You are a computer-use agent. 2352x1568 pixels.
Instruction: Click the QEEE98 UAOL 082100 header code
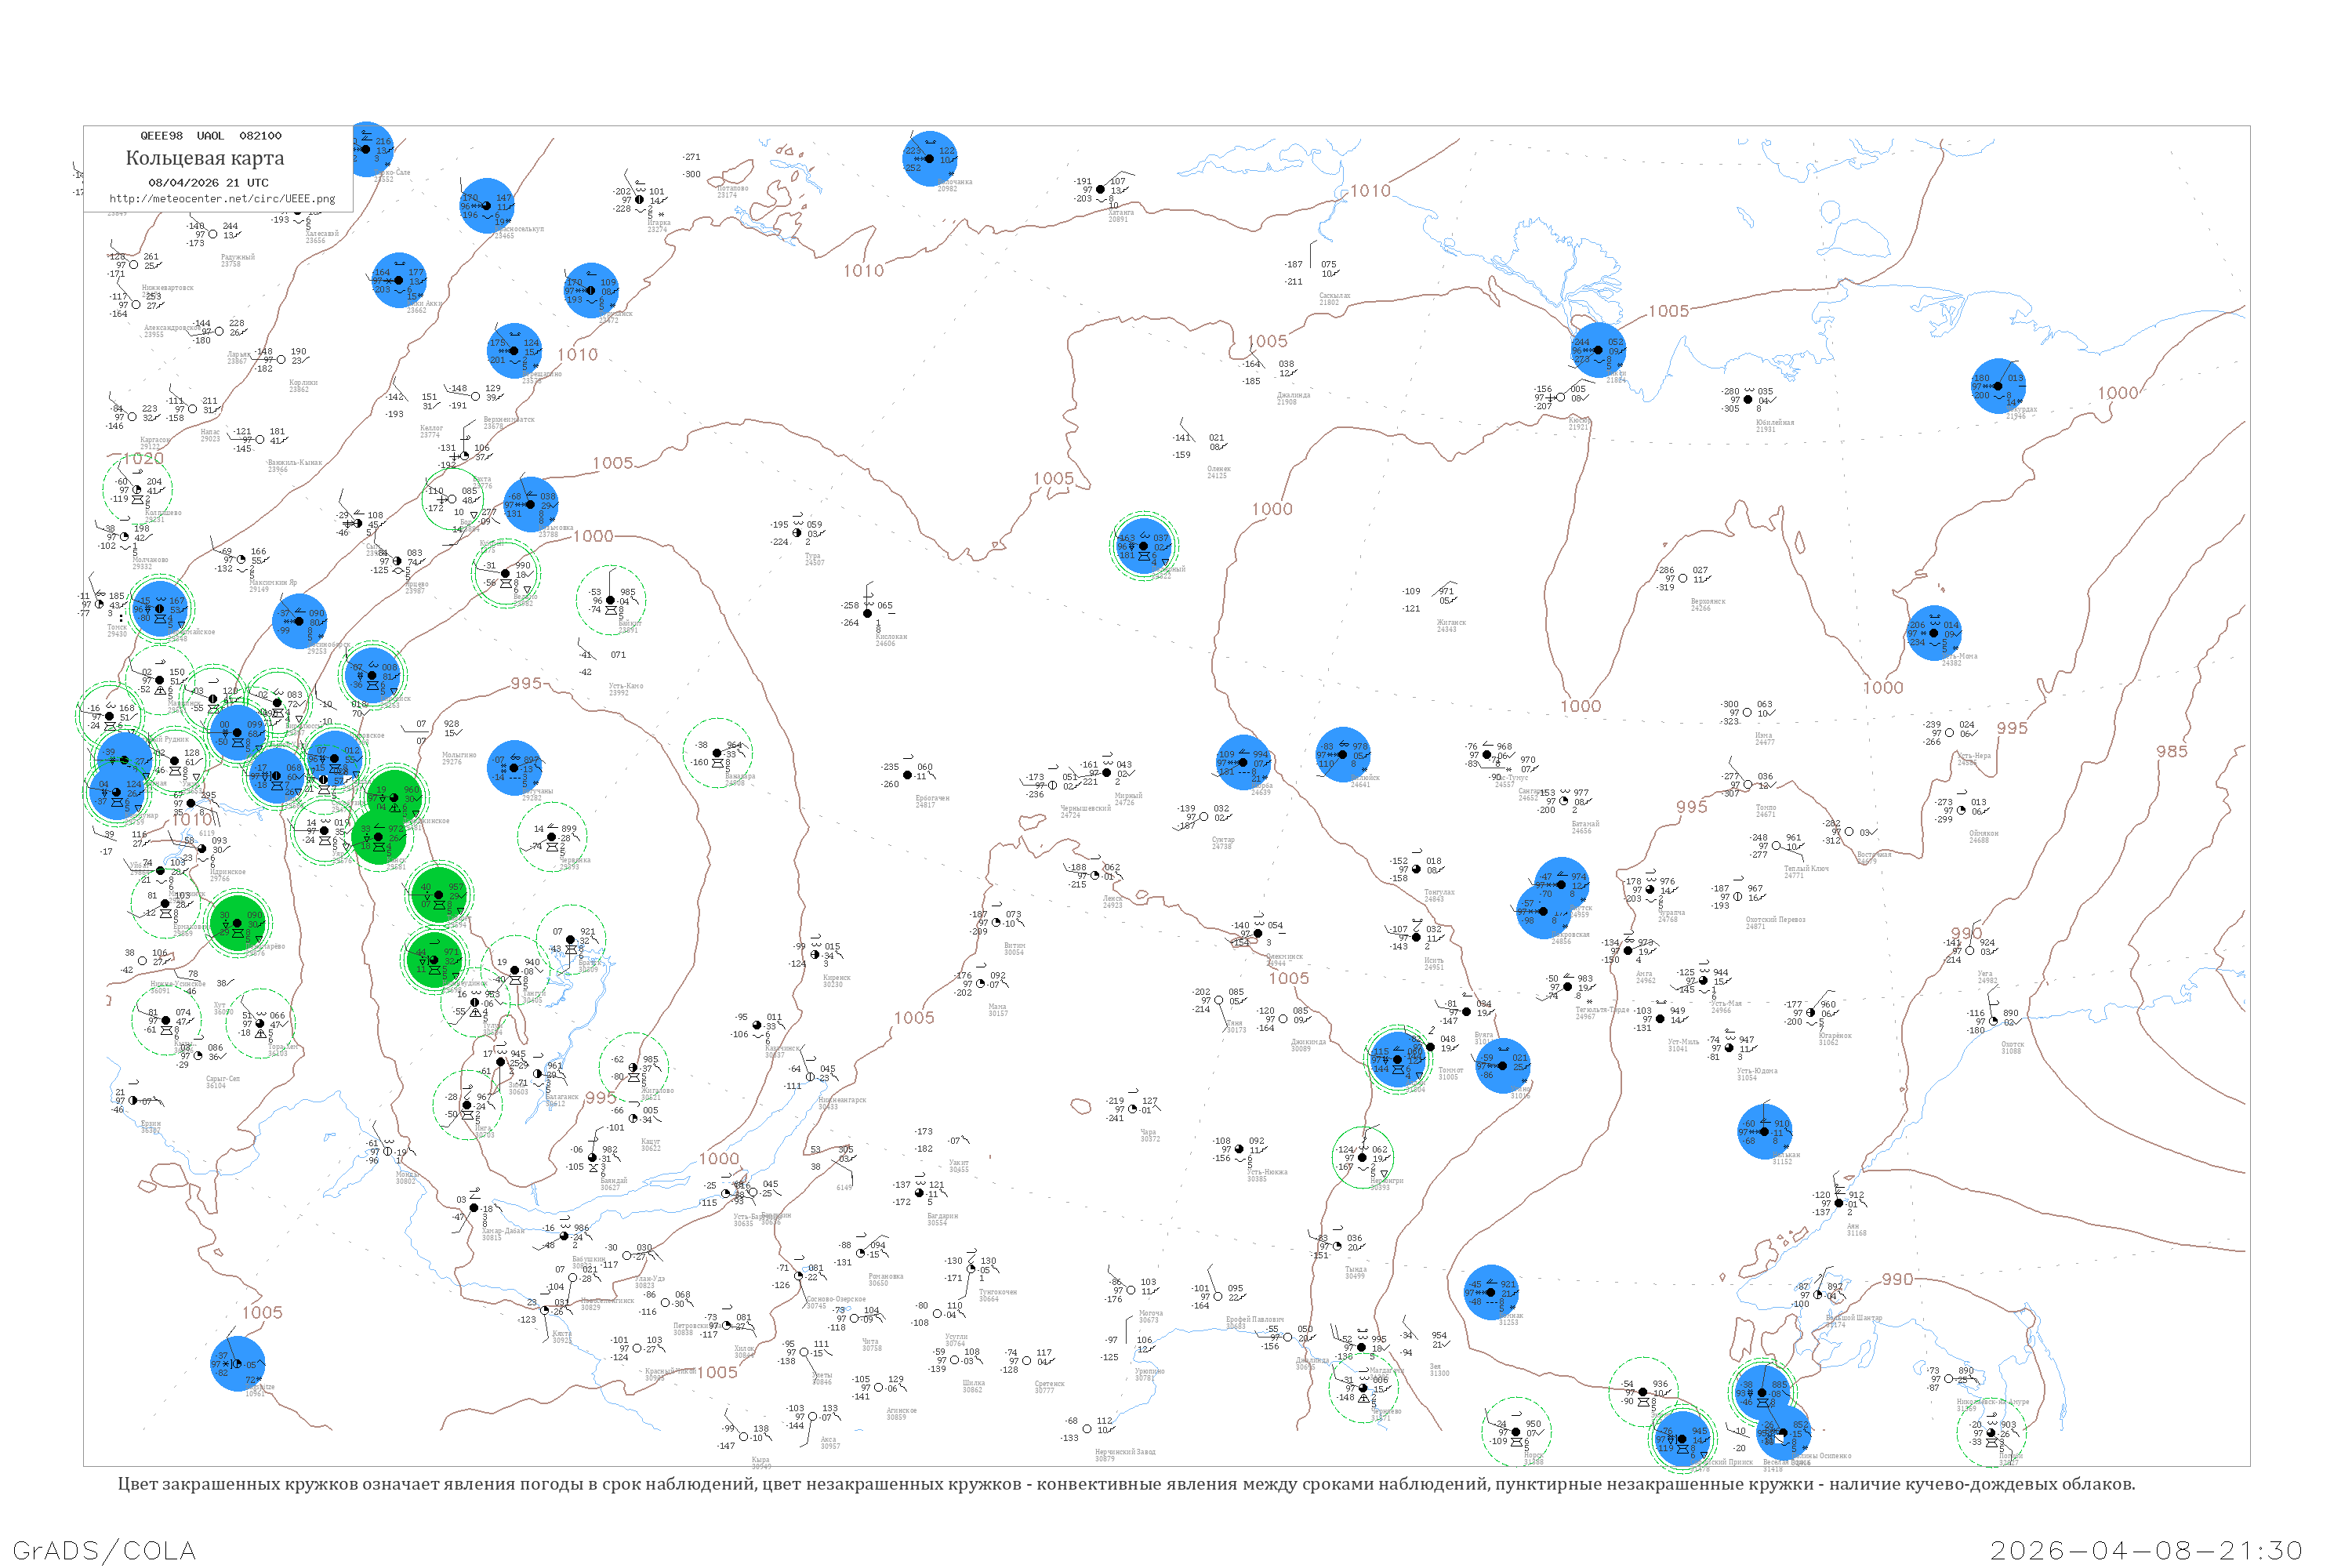coord(210,135)
